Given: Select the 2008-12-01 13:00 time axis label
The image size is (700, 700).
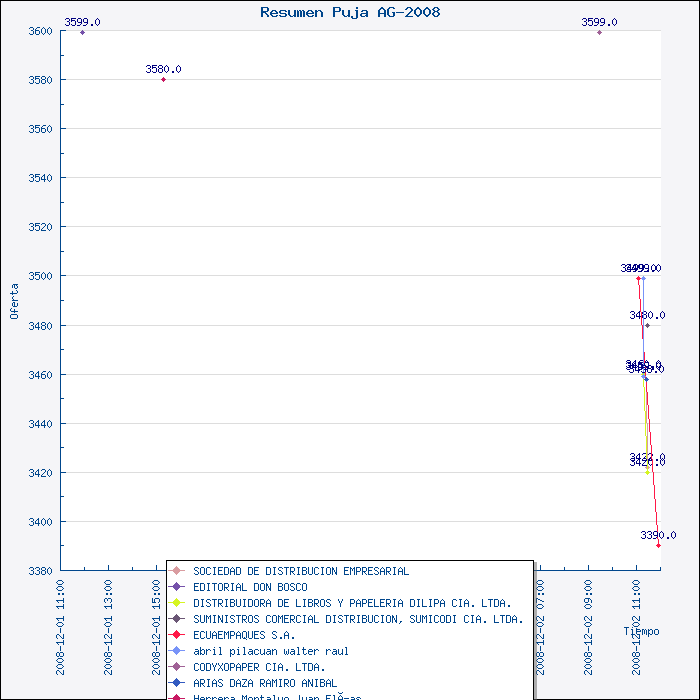Looking at the screenshot, I should click(109, 626).
